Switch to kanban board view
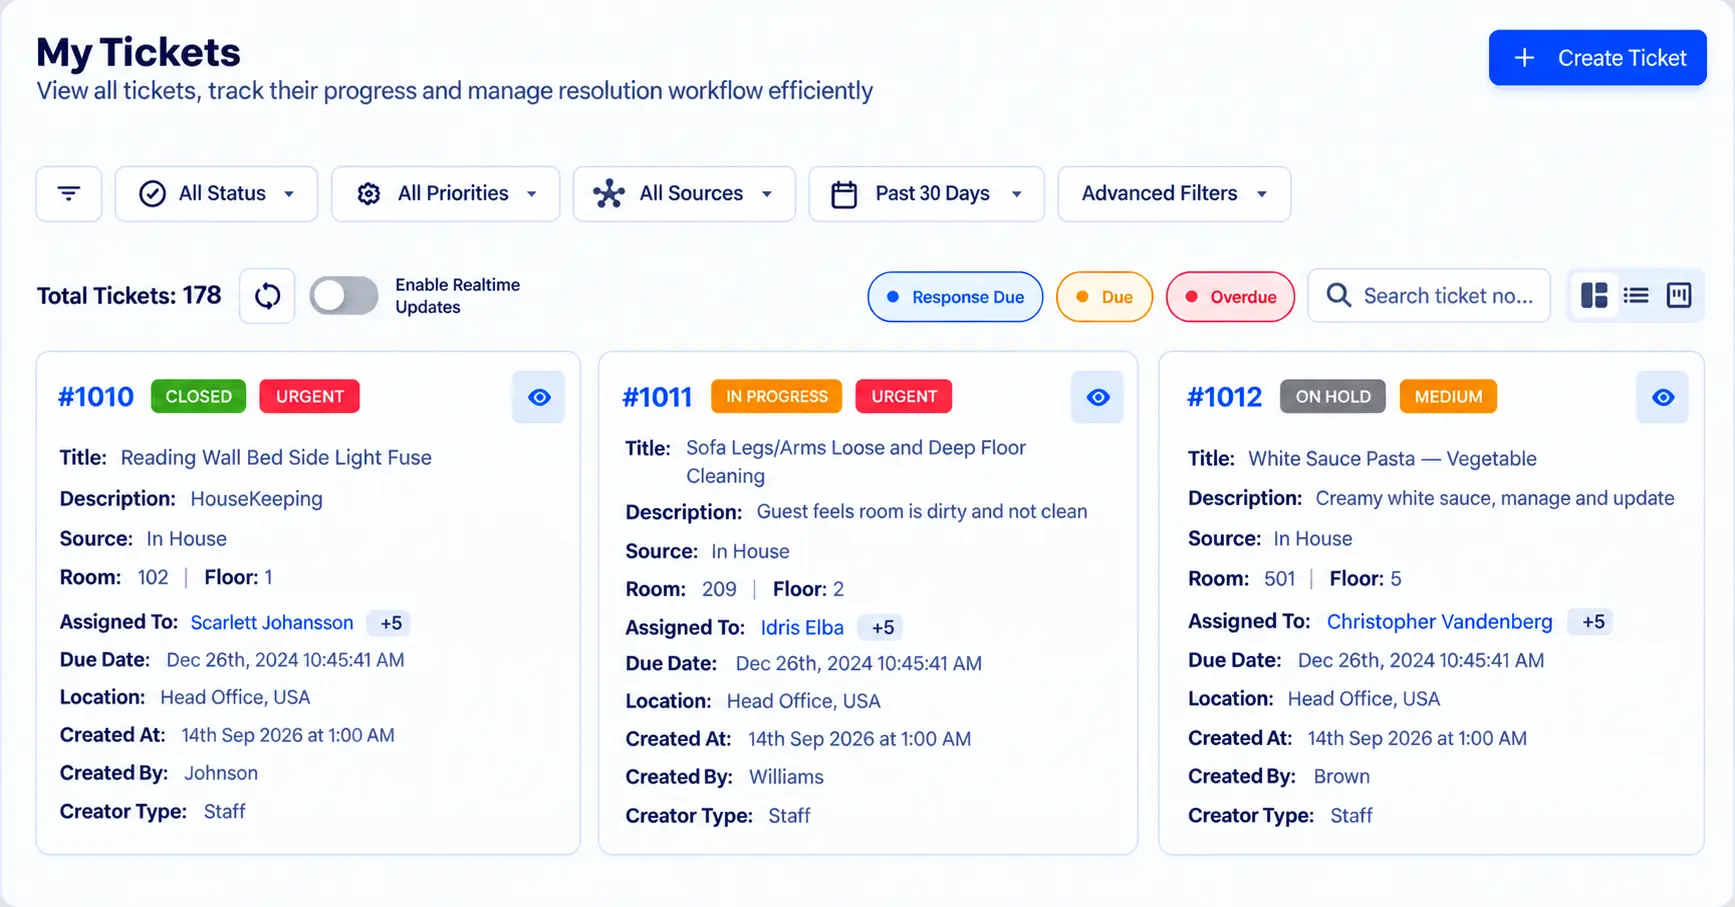The width and height of the screenshot is (1735, 907). [1679, 295]
